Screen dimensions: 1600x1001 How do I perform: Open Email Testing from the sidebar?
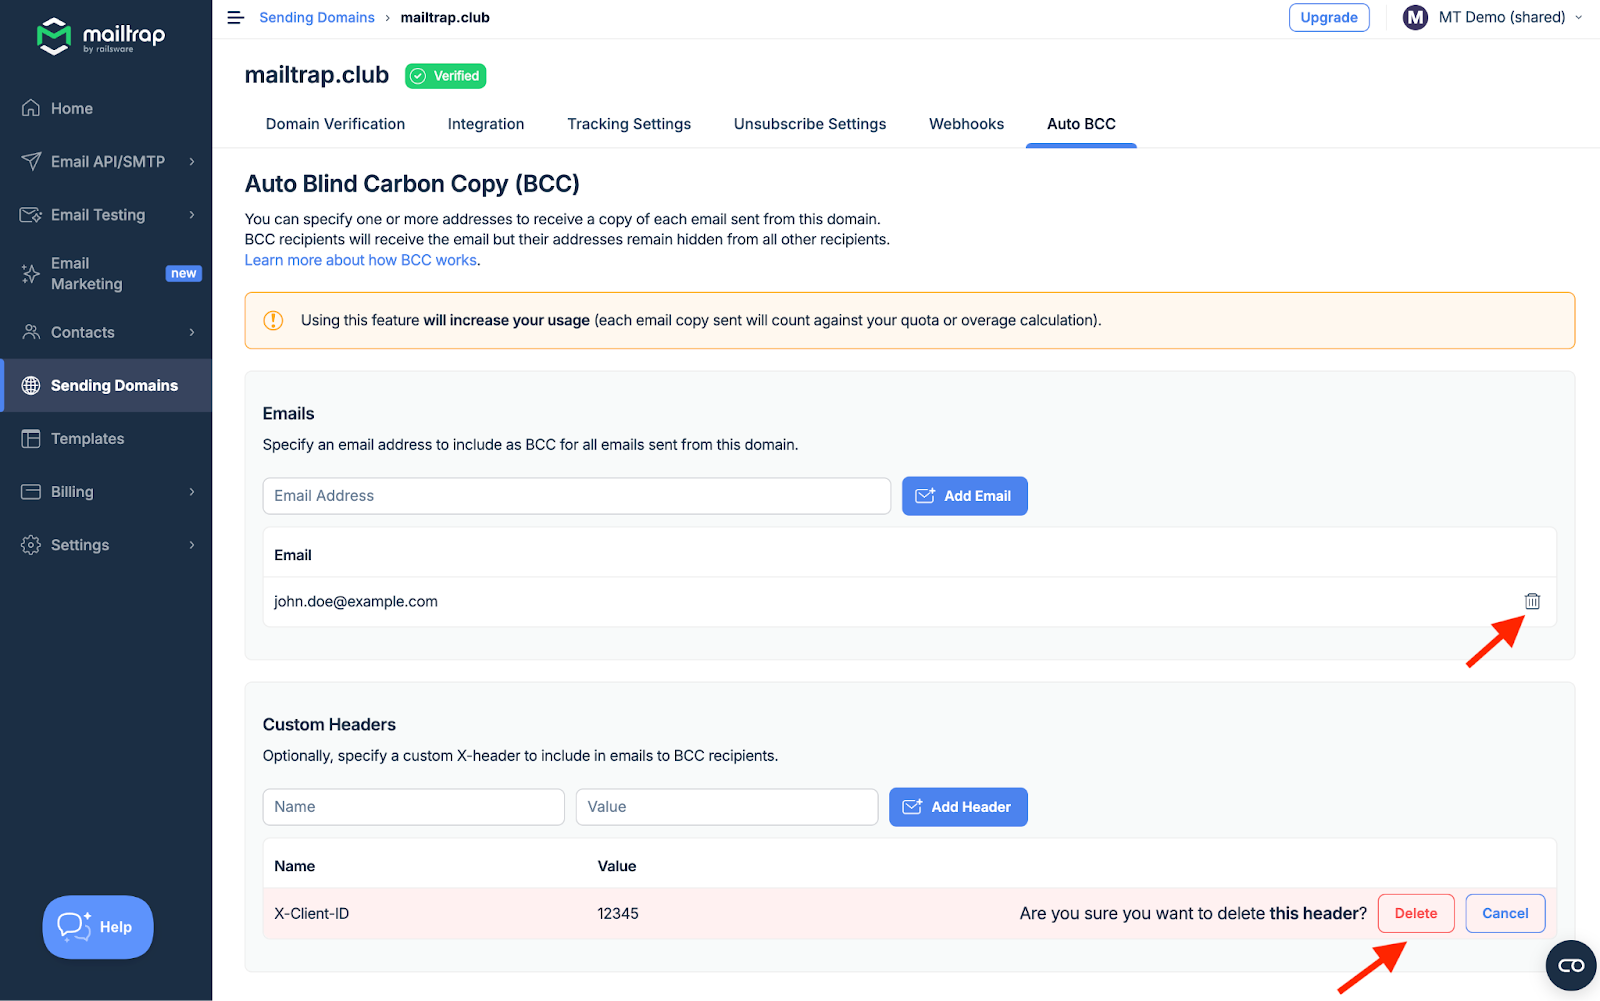97,214
